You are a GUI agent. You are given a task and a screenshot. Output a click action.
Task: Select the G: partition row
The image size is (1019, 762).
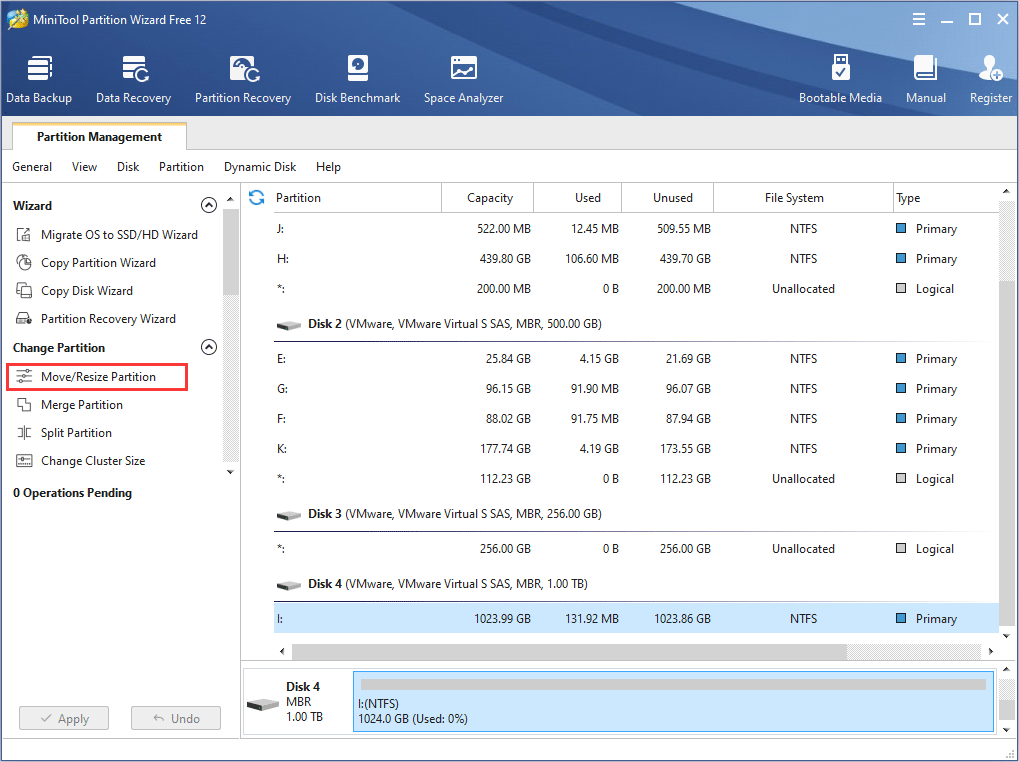click(x=636, y=388)
